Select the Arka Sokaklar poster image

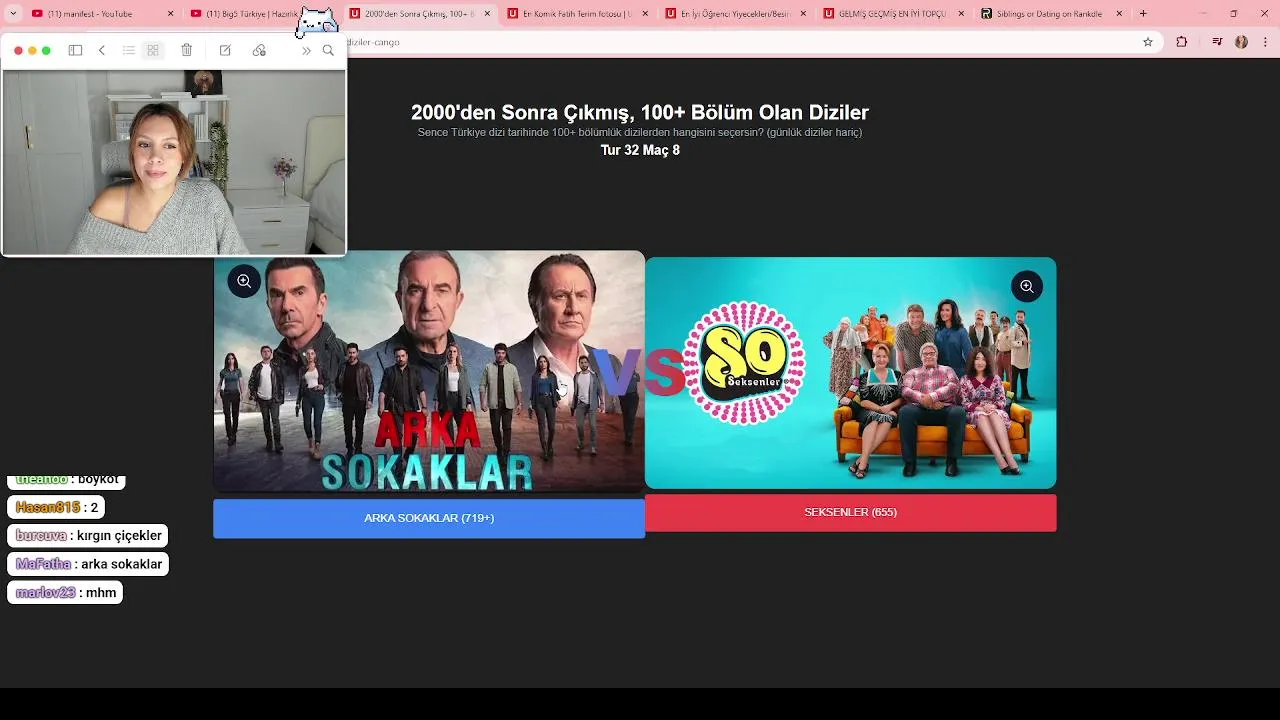click(x=429, y=372)
